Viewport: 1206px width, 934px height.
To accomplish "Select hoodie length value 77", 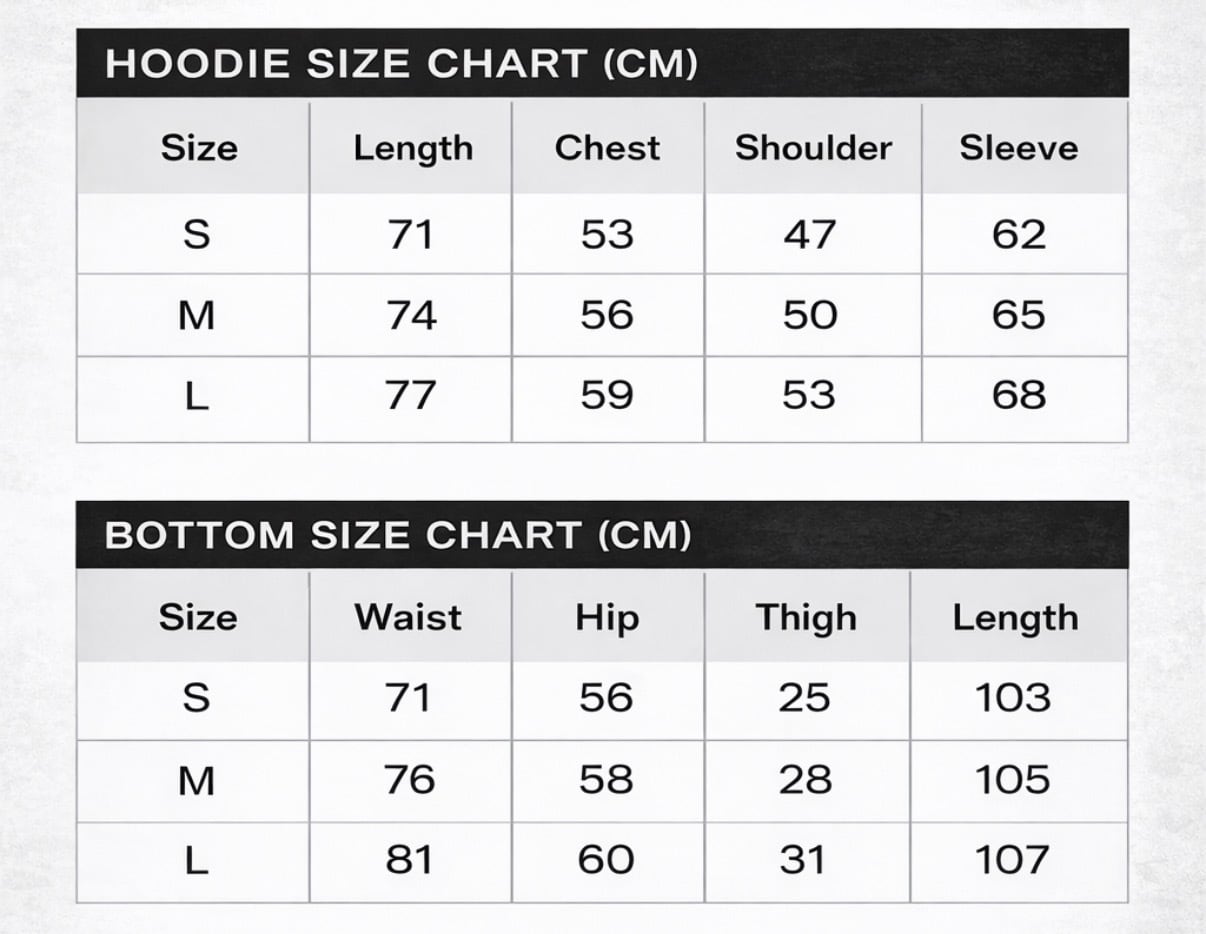I will coord(411,396).
